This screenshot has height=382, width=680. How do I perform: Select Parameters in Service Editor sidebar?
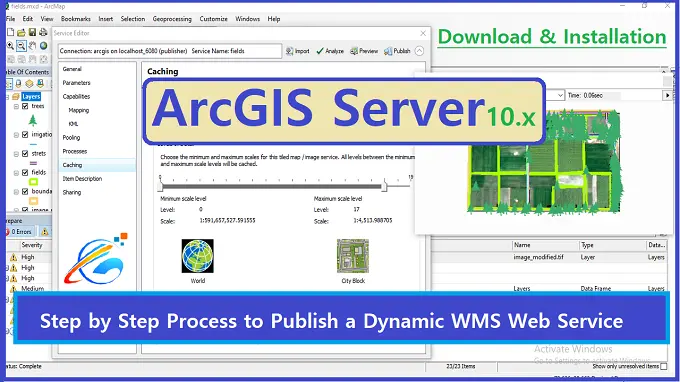tap(76, 83)
